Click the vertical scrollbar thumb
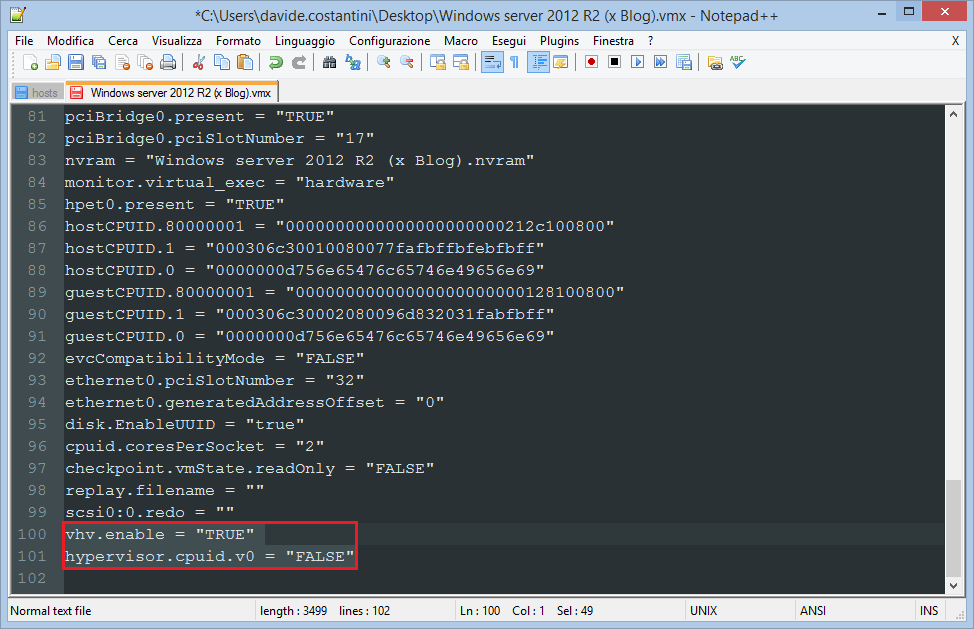 coord(954,528)
